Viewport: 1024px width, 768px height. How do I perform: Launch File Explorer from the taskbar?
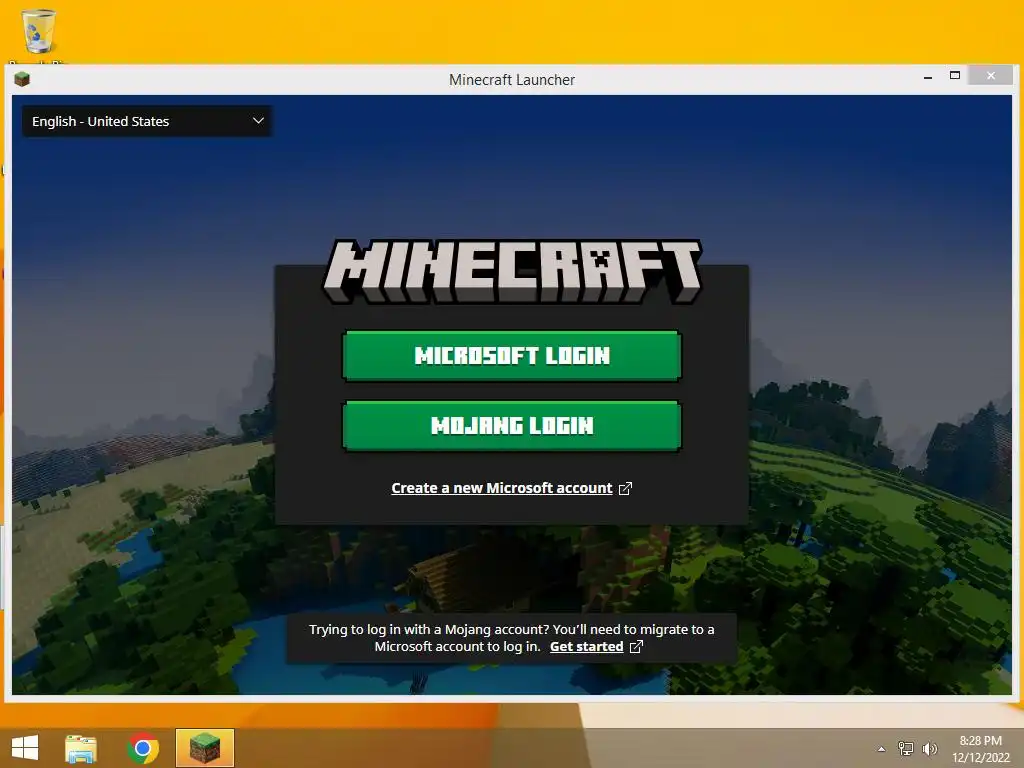[x=81, y=748]
